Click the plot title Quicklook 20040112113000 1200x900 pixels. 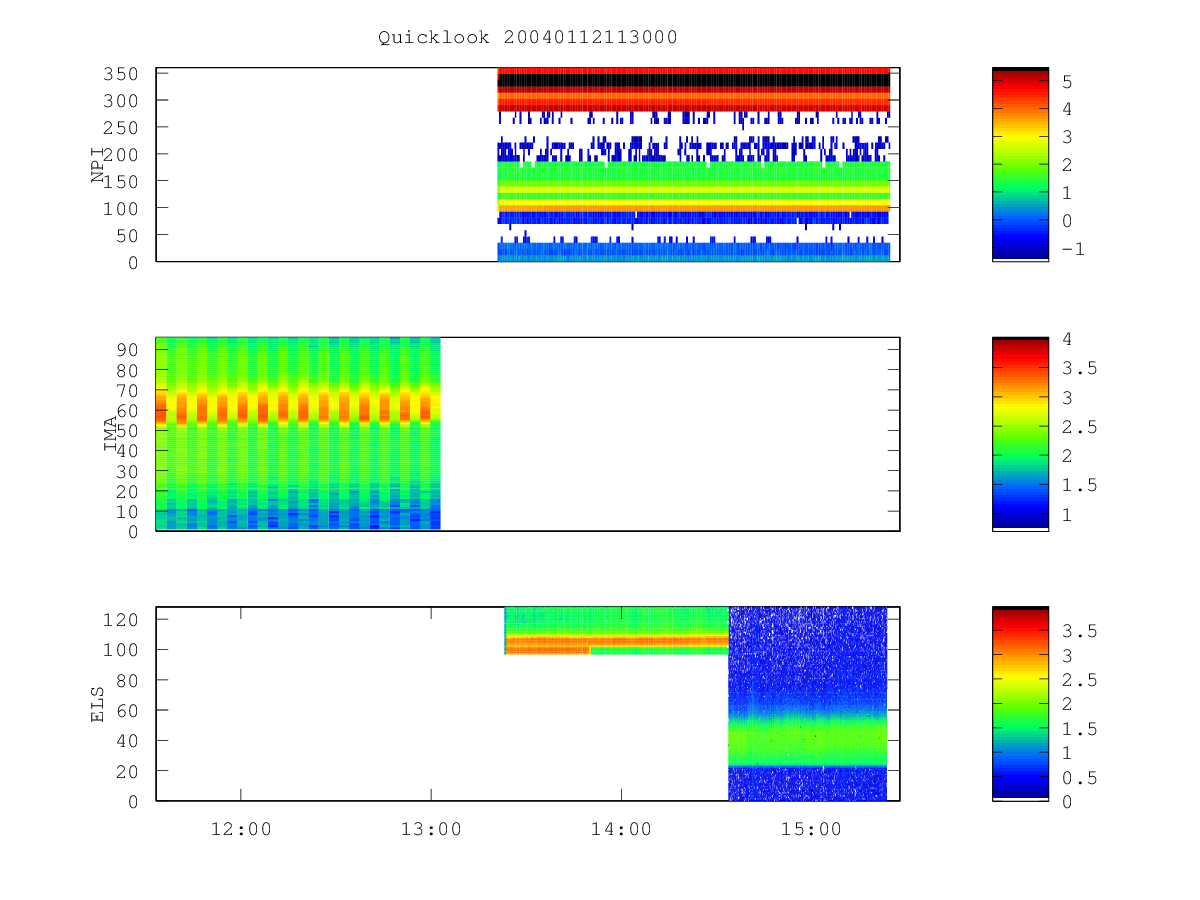coord(527,37)
